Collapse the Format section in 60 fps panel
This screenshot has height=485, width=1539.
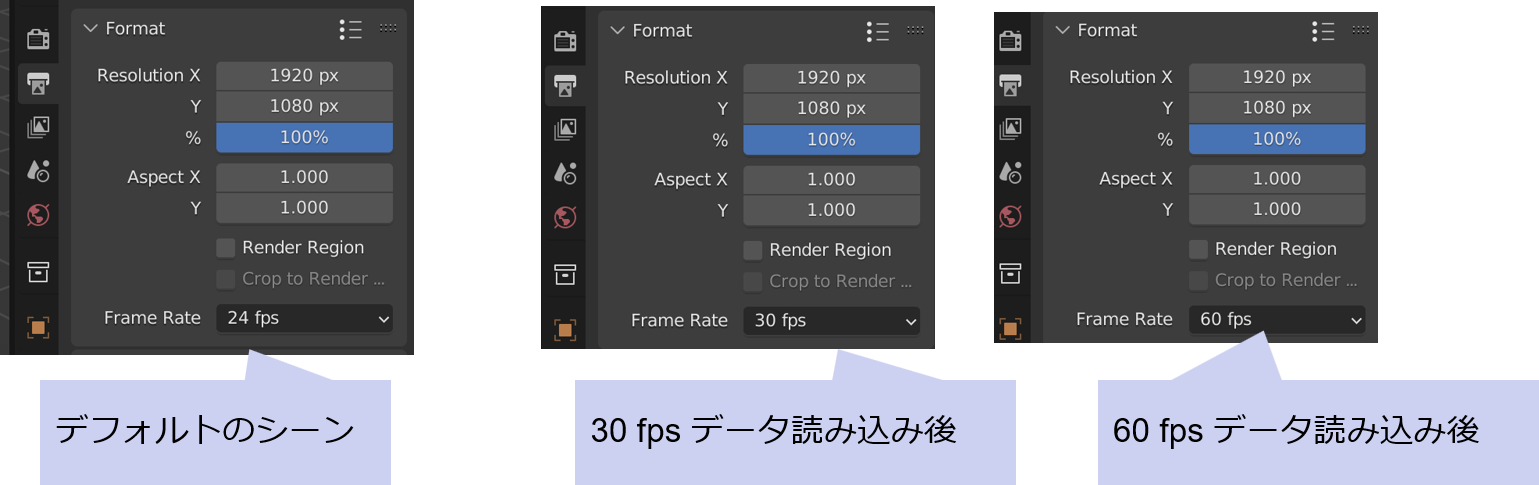(1063, 30)
